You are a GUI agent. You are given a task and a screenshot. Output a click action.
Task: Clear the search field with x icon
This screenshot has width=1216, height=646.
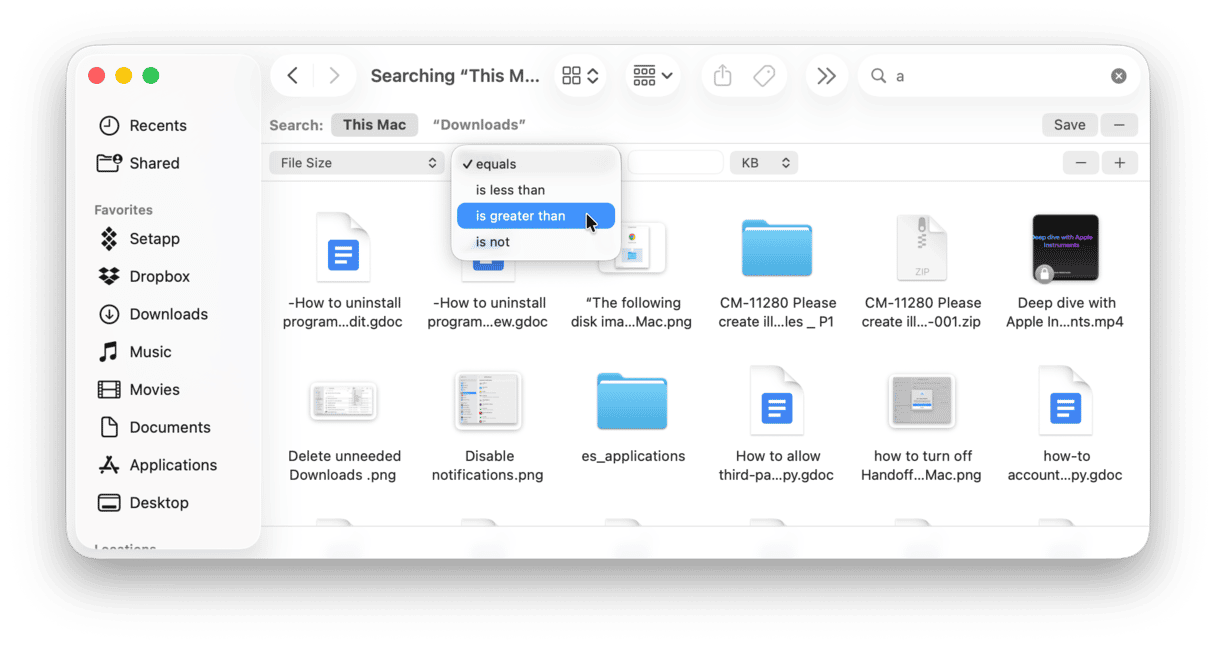pyautogui.click(x=1118, y=76)
